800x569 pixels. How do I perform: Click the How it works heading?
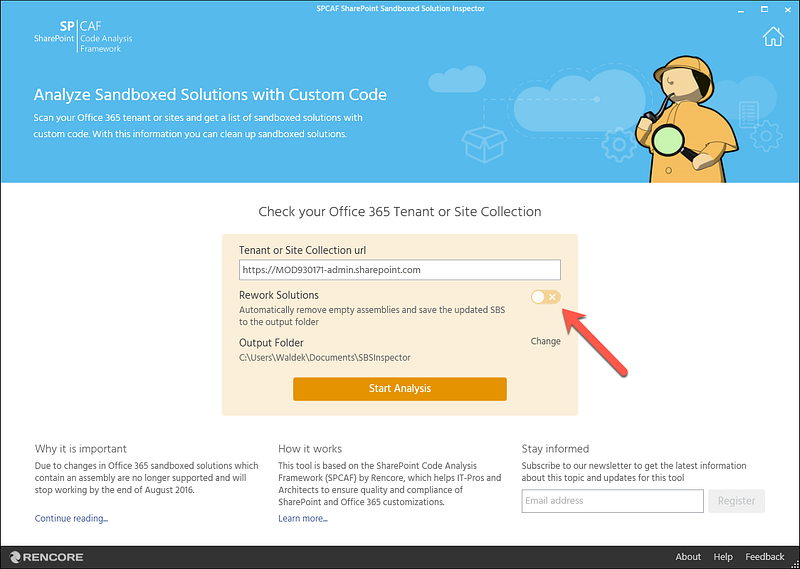pos(310,449)
